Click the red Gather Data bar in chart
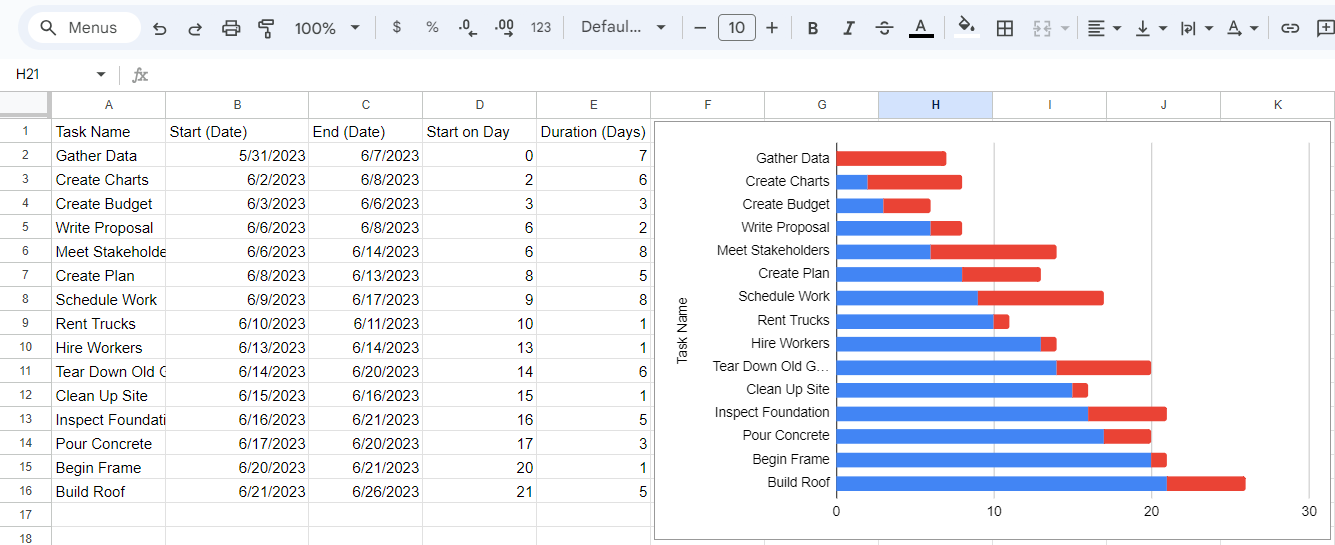 [x=891, y=158]
